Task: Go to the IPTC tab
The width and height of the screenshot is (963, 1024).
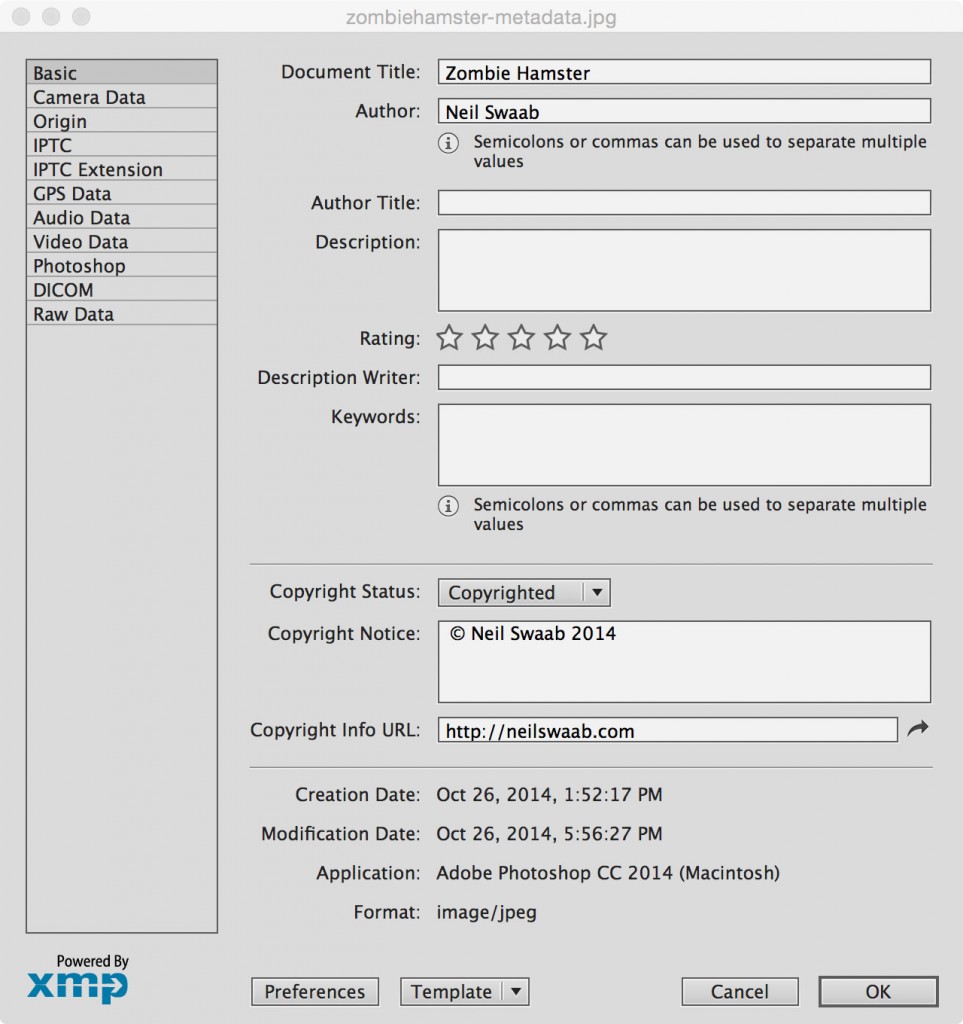Action: [x=121, y=145]
